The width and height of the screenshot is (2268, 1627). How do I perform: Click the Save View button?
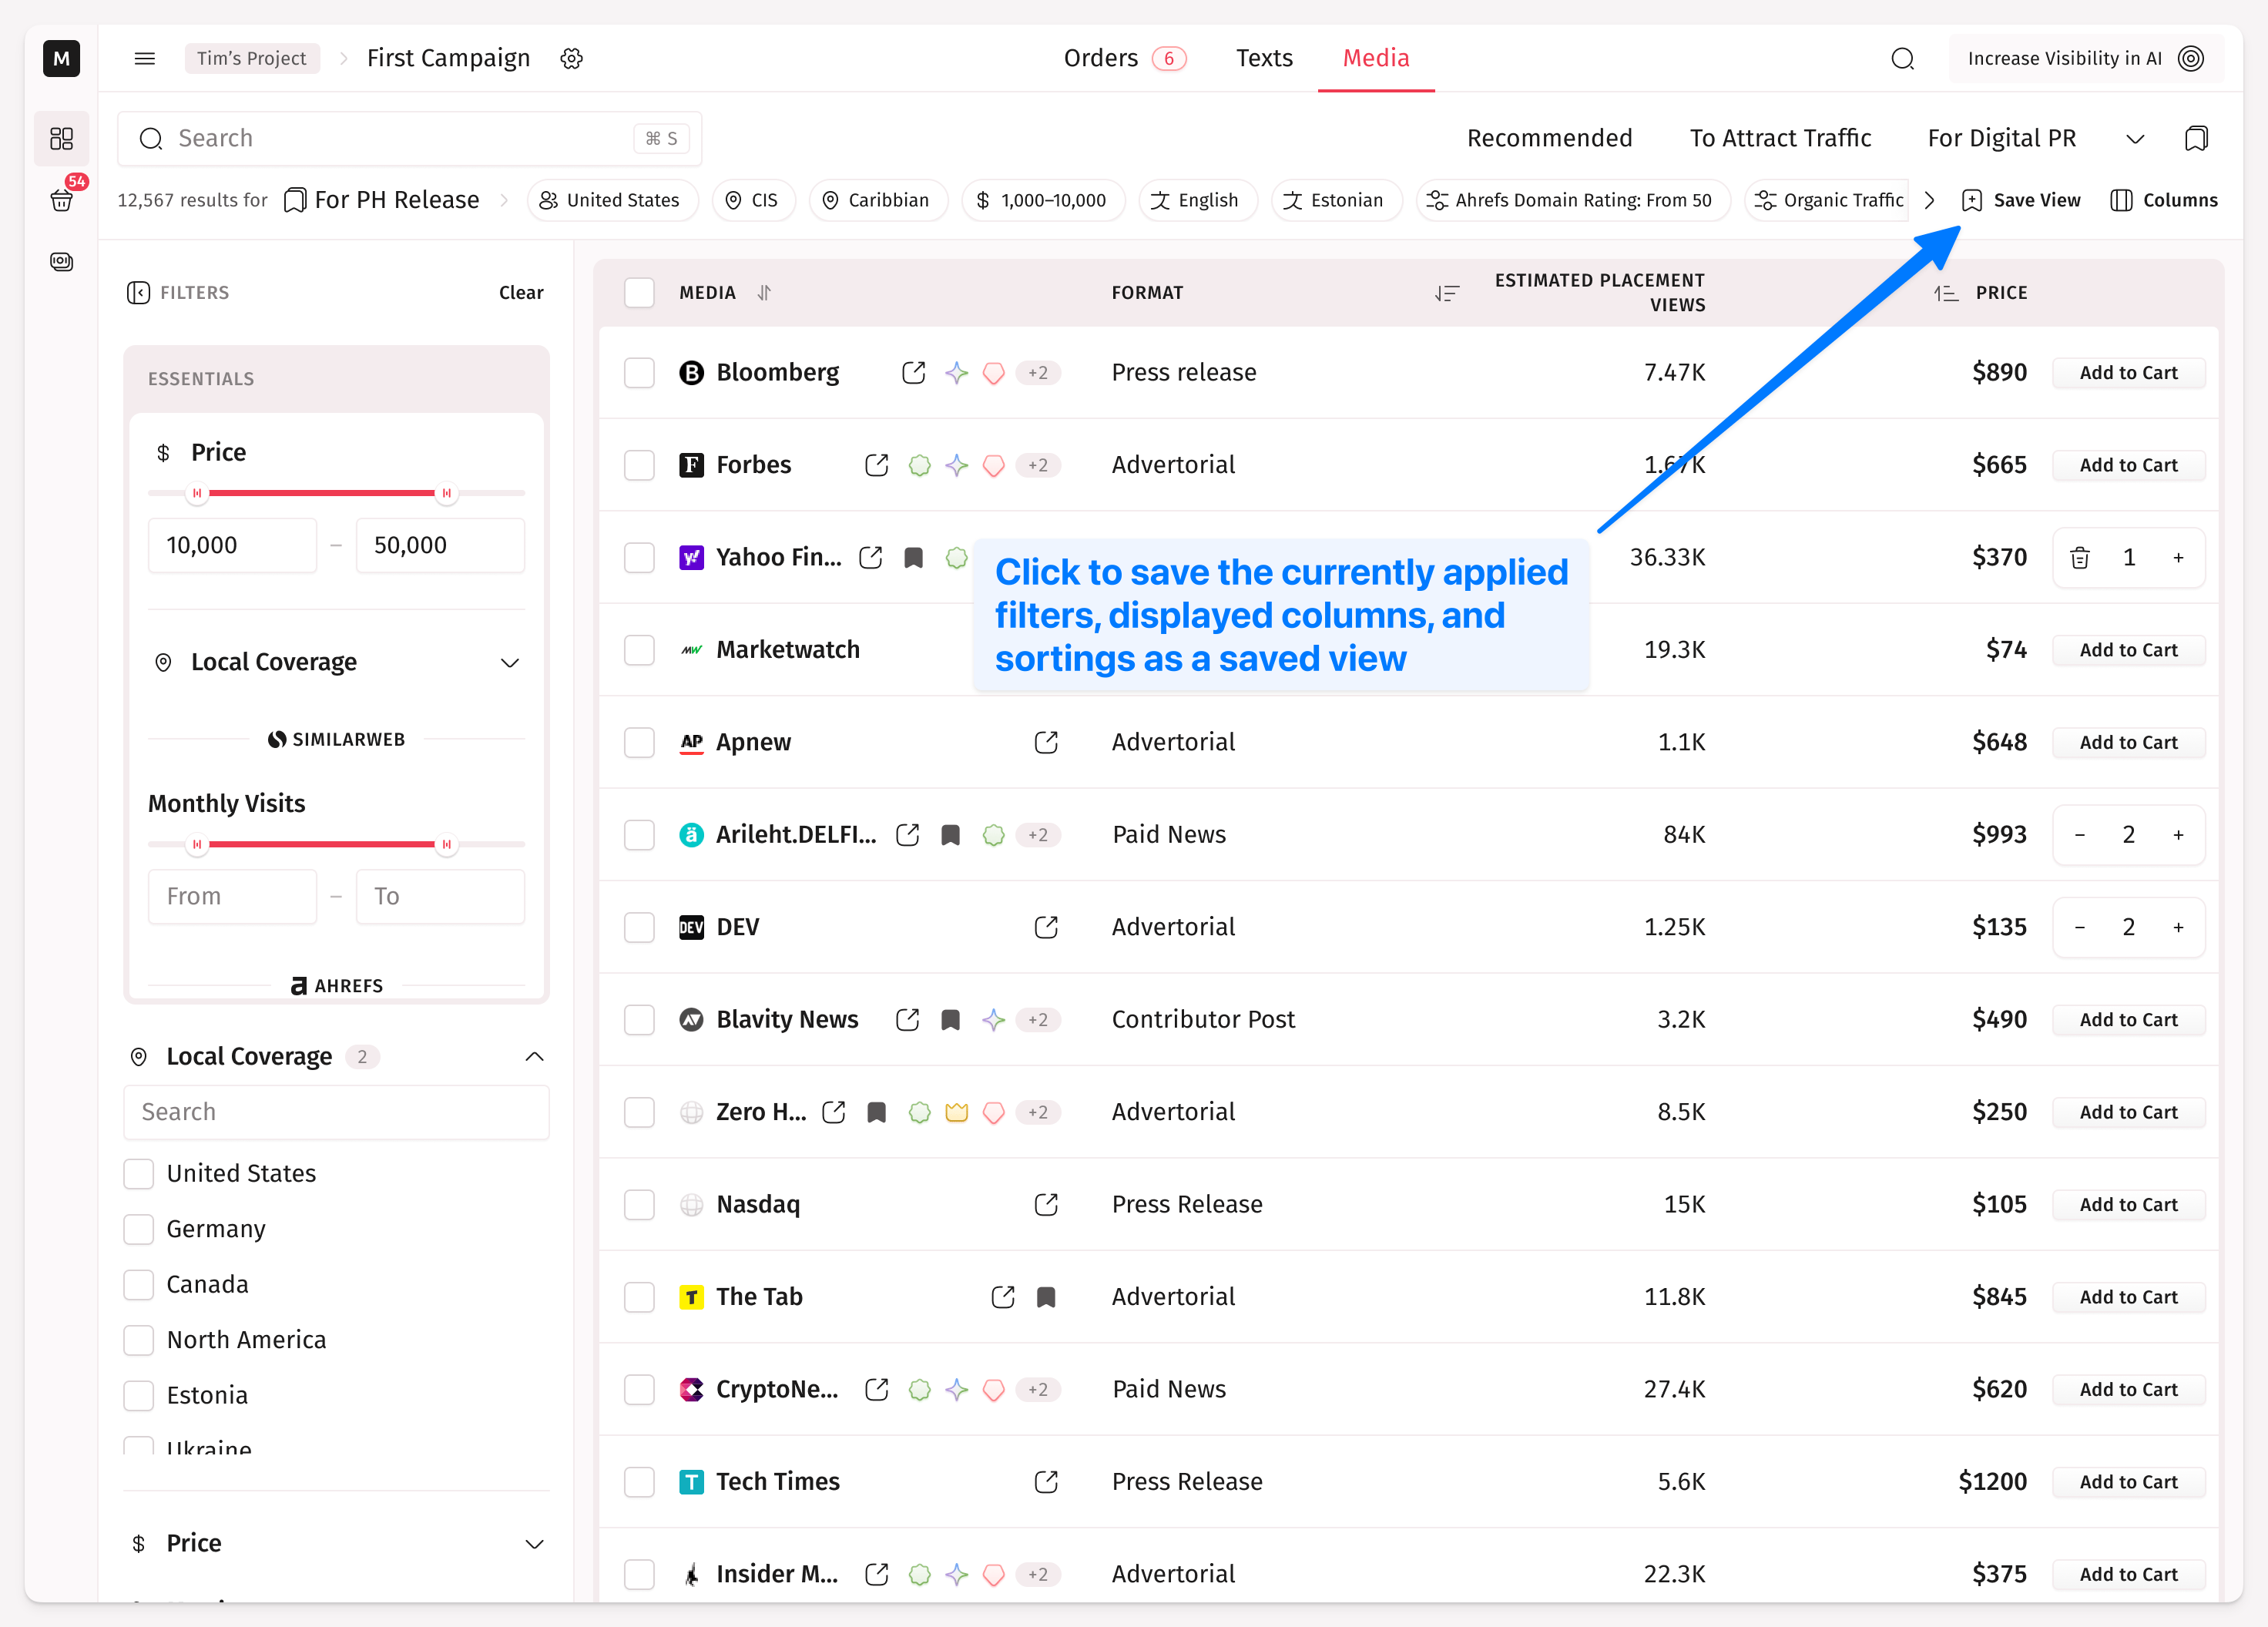2021,200
